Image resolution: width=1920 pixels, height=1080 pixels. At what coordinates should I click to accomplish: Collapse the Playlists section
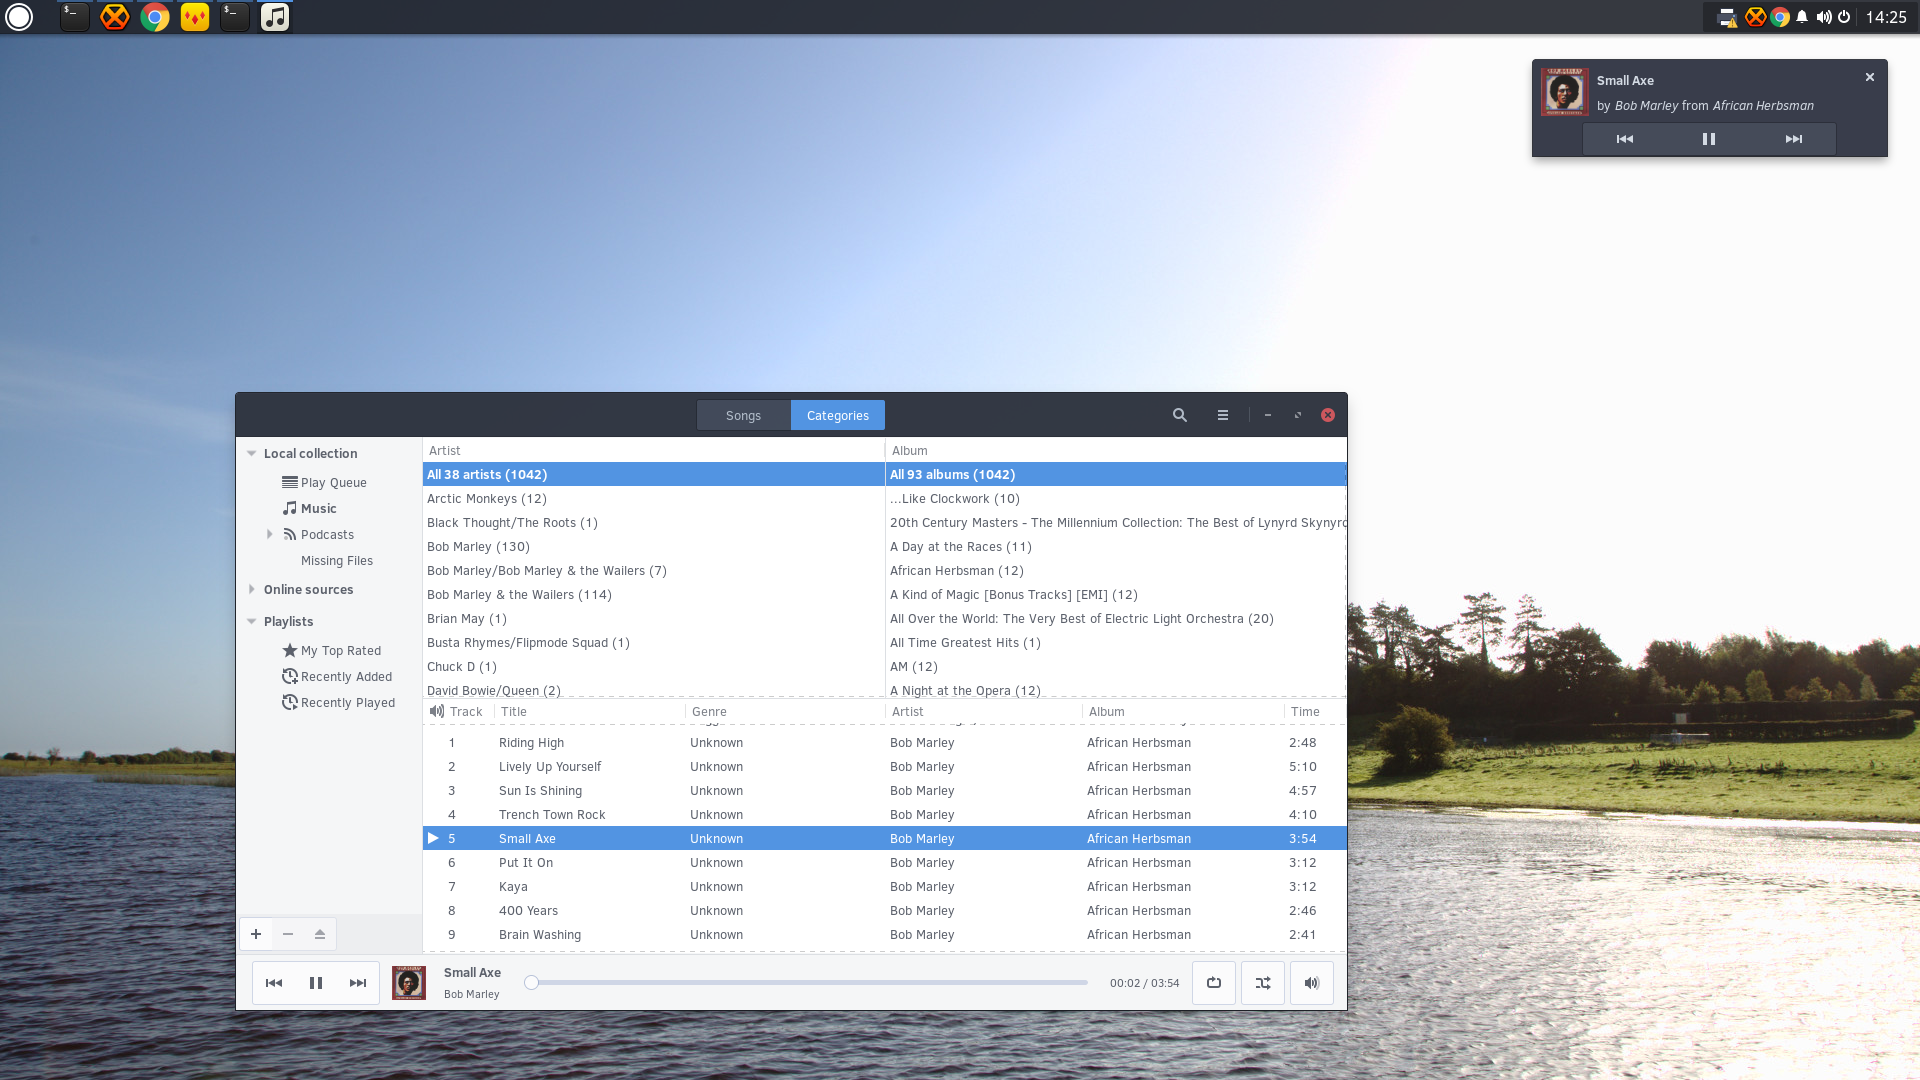pyautogui.click(x=252, y=621)
